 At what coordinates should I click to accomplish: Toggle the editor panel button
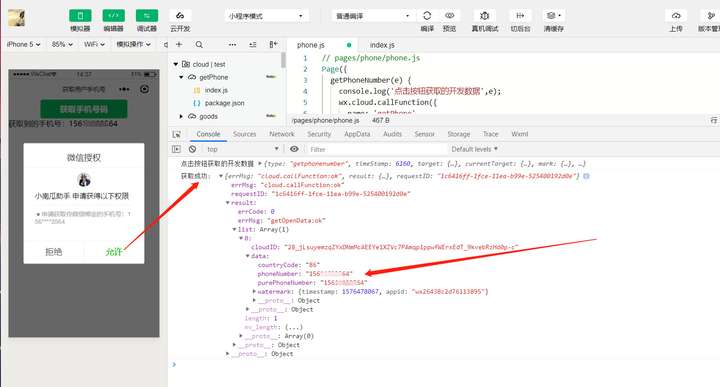click(113, 16)
